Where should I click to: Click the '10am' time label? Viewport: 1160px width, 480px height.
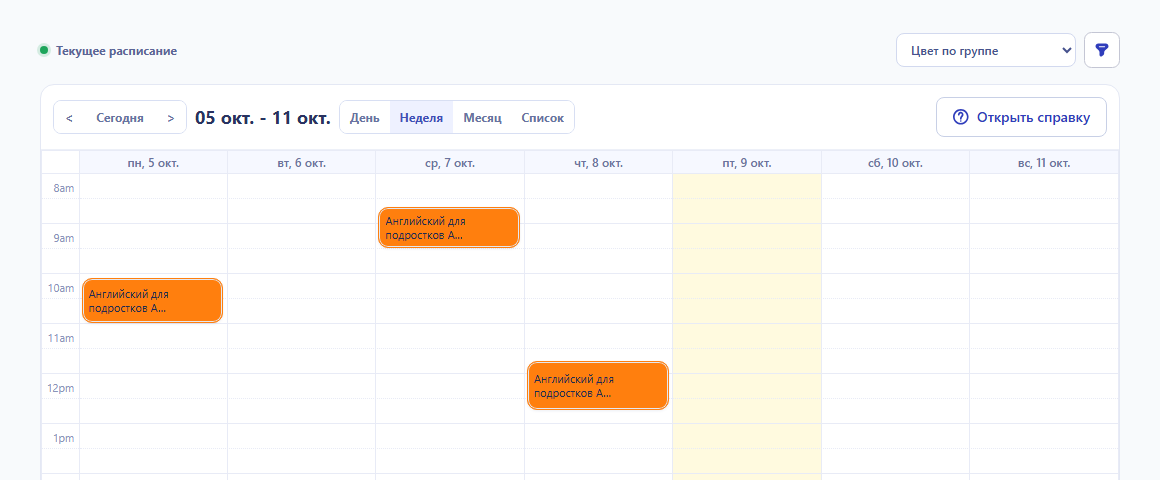[x=61, y=288]
